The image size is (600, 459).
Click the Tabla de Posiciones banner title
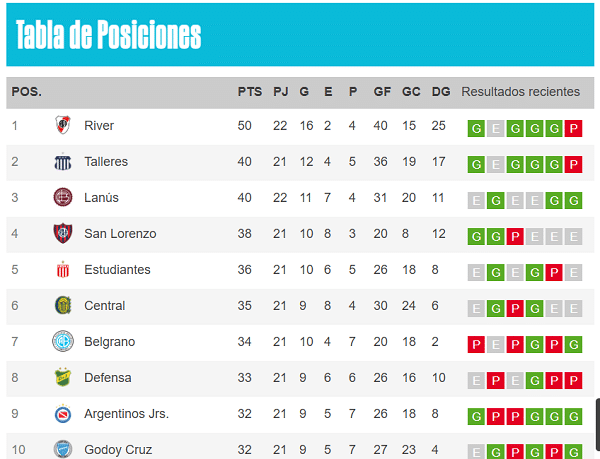(108, 34)
